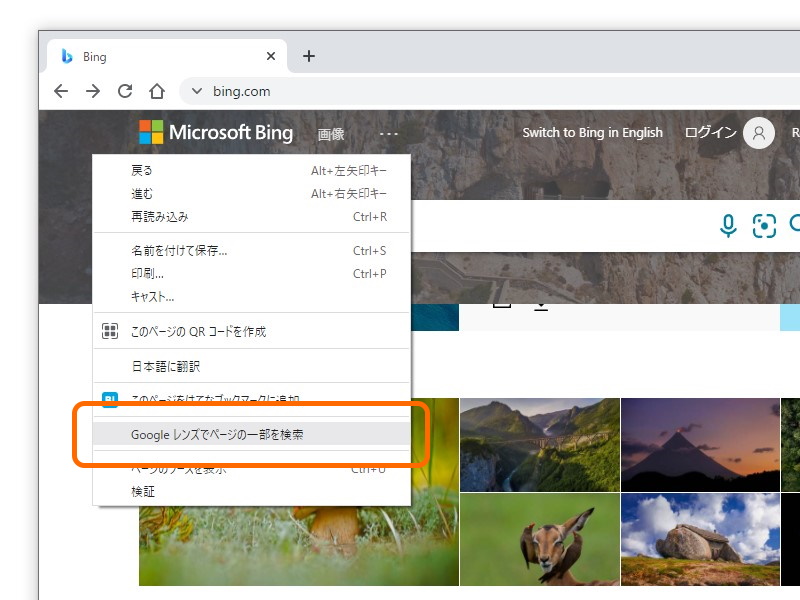Viewport: 800px width, 600px height.
Task: Open the 画像 section in Bing navigation
Action: [331, 133]
